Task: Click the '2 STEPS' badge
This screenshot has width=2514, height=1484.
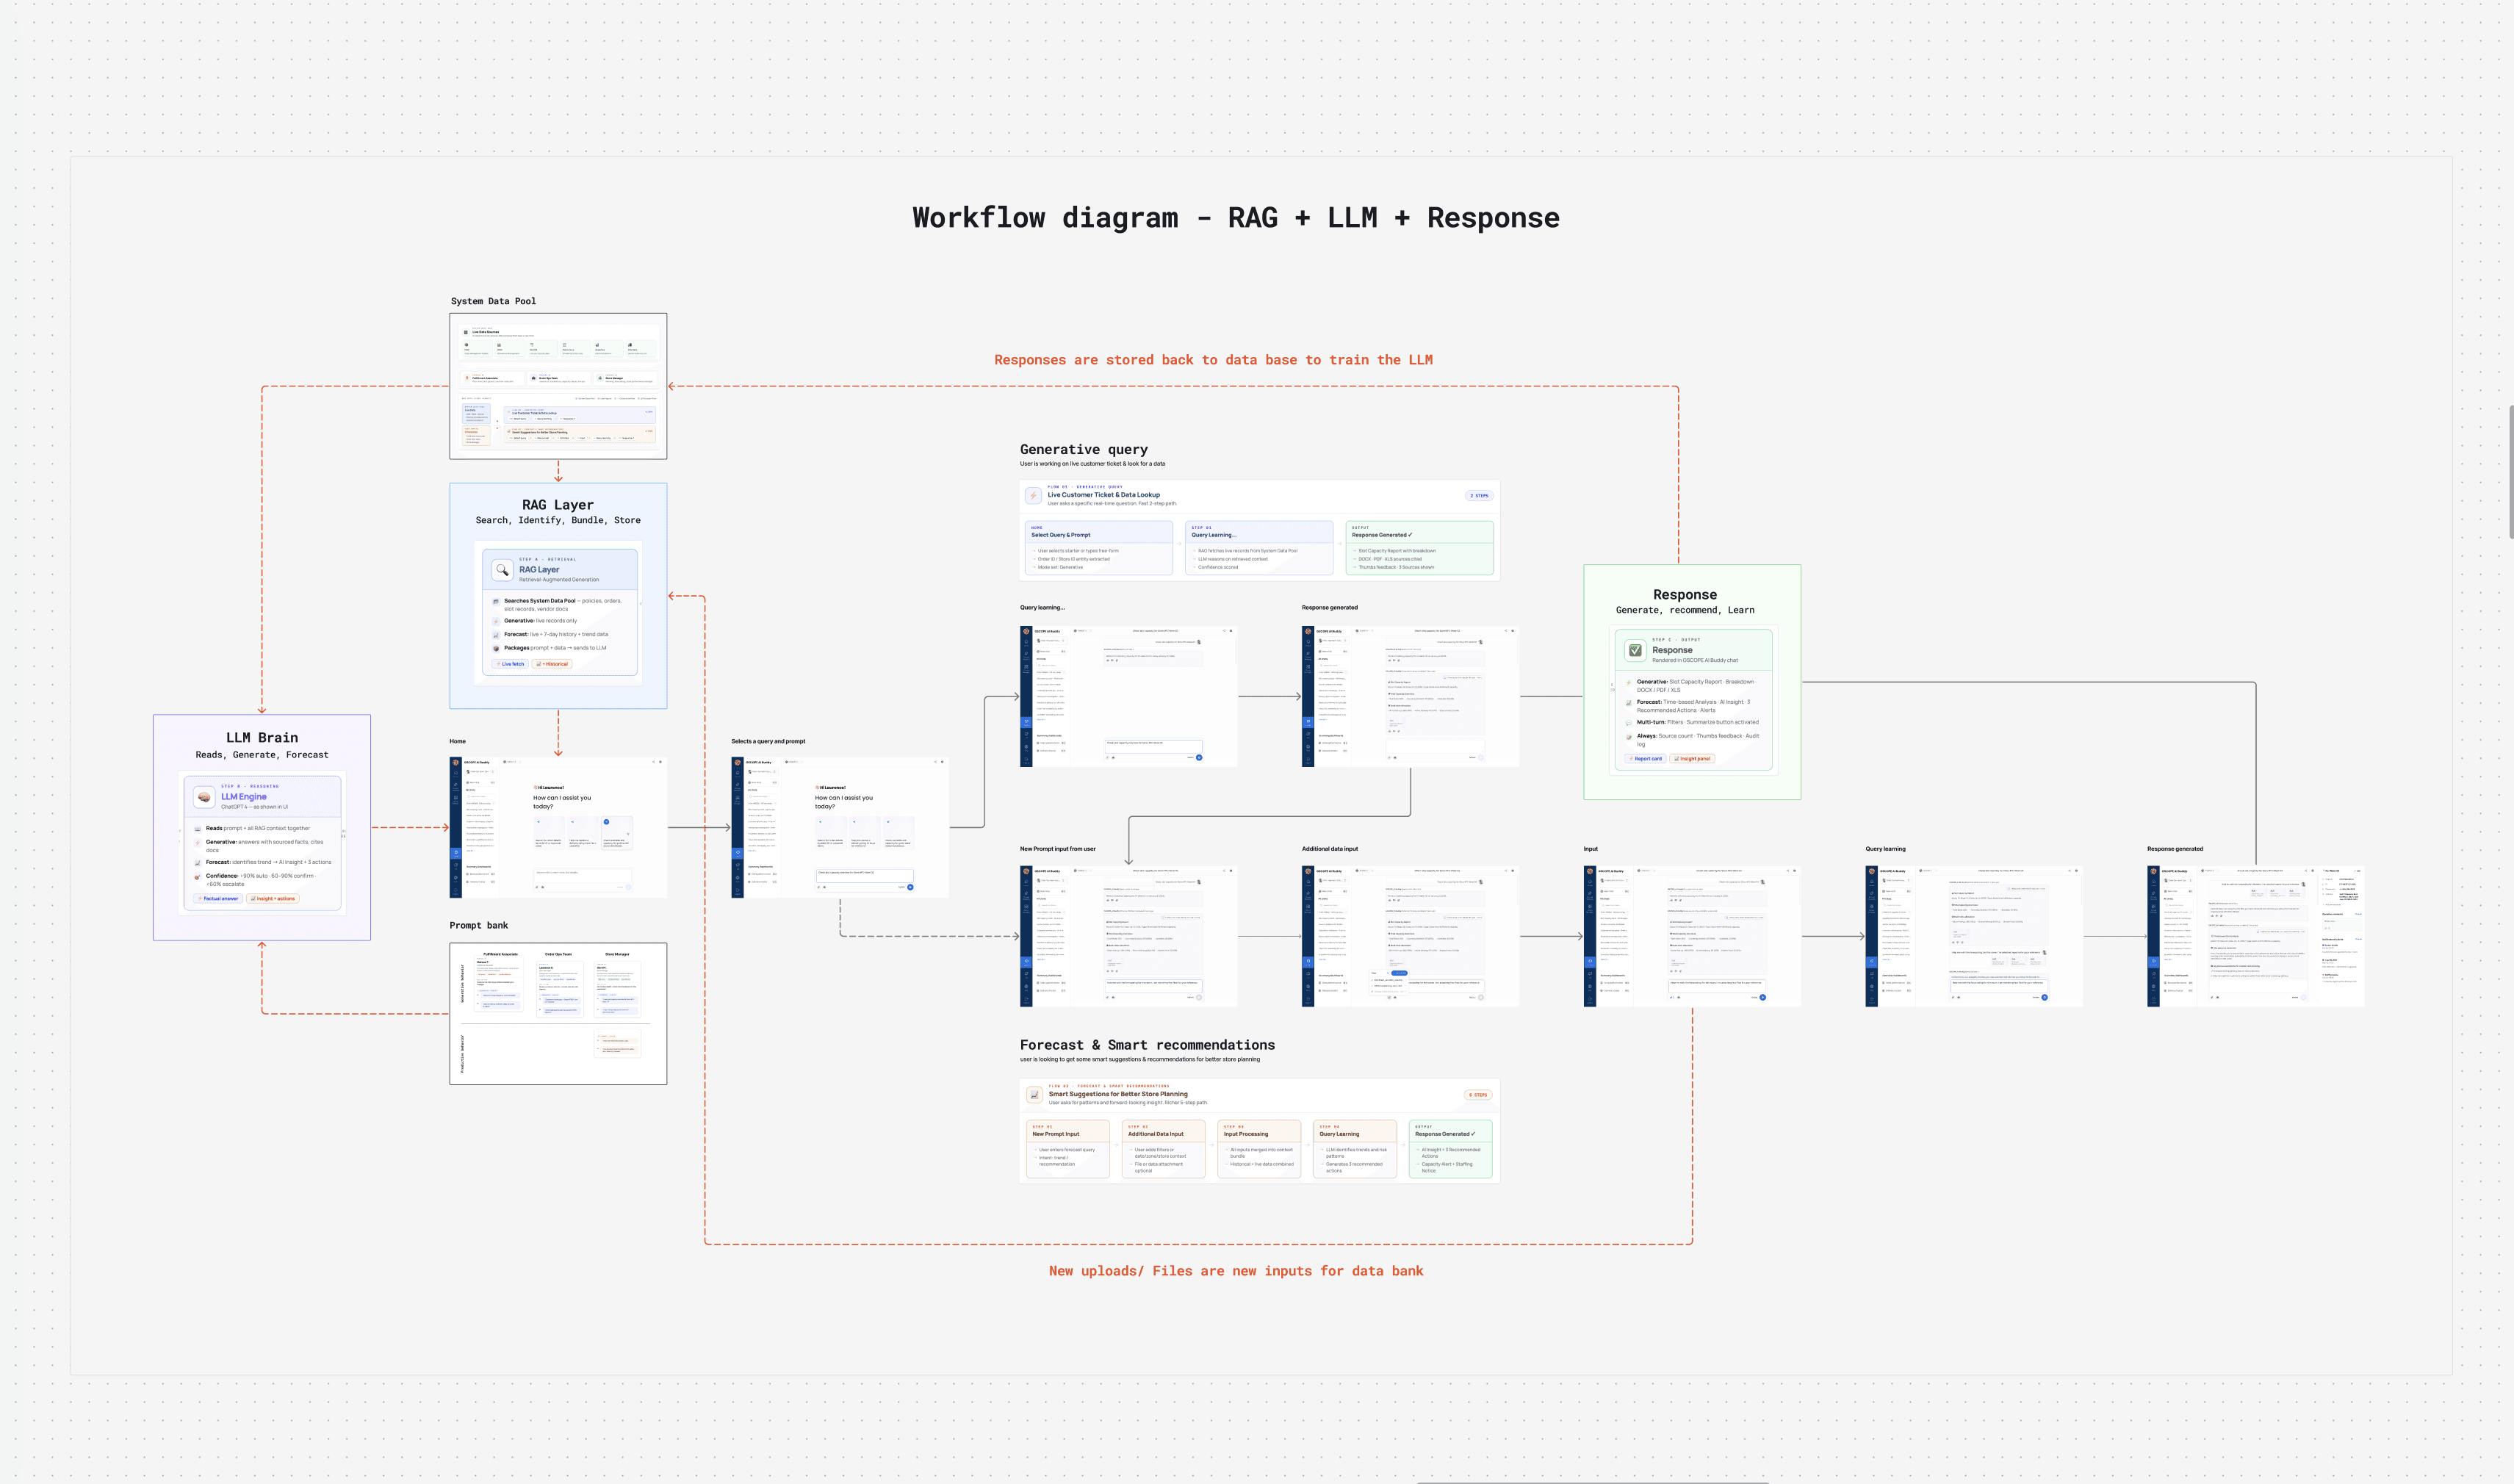Action: tap(1479, 495)
